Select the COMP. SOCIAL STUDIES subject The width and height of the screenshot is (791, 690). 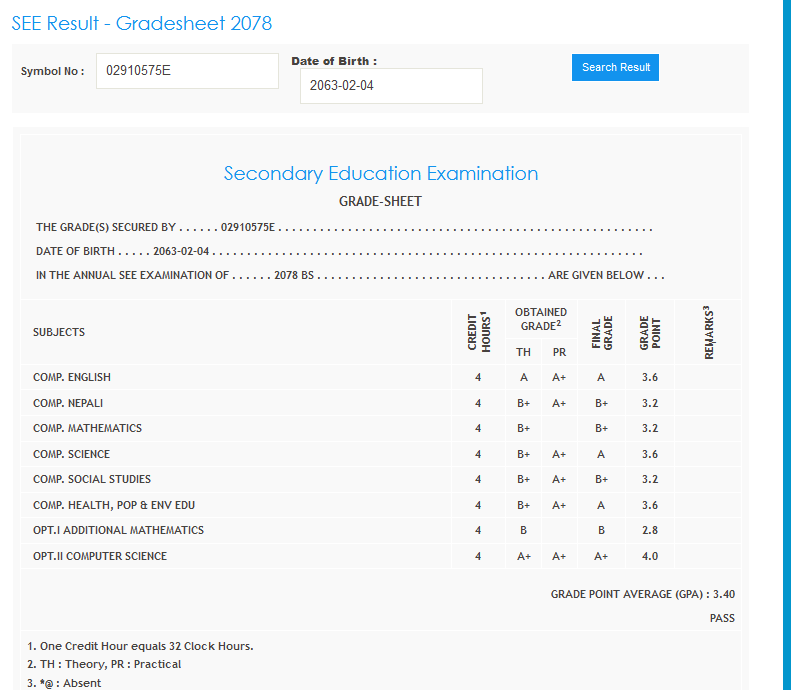pyautogui.click(x=92, y=480)
